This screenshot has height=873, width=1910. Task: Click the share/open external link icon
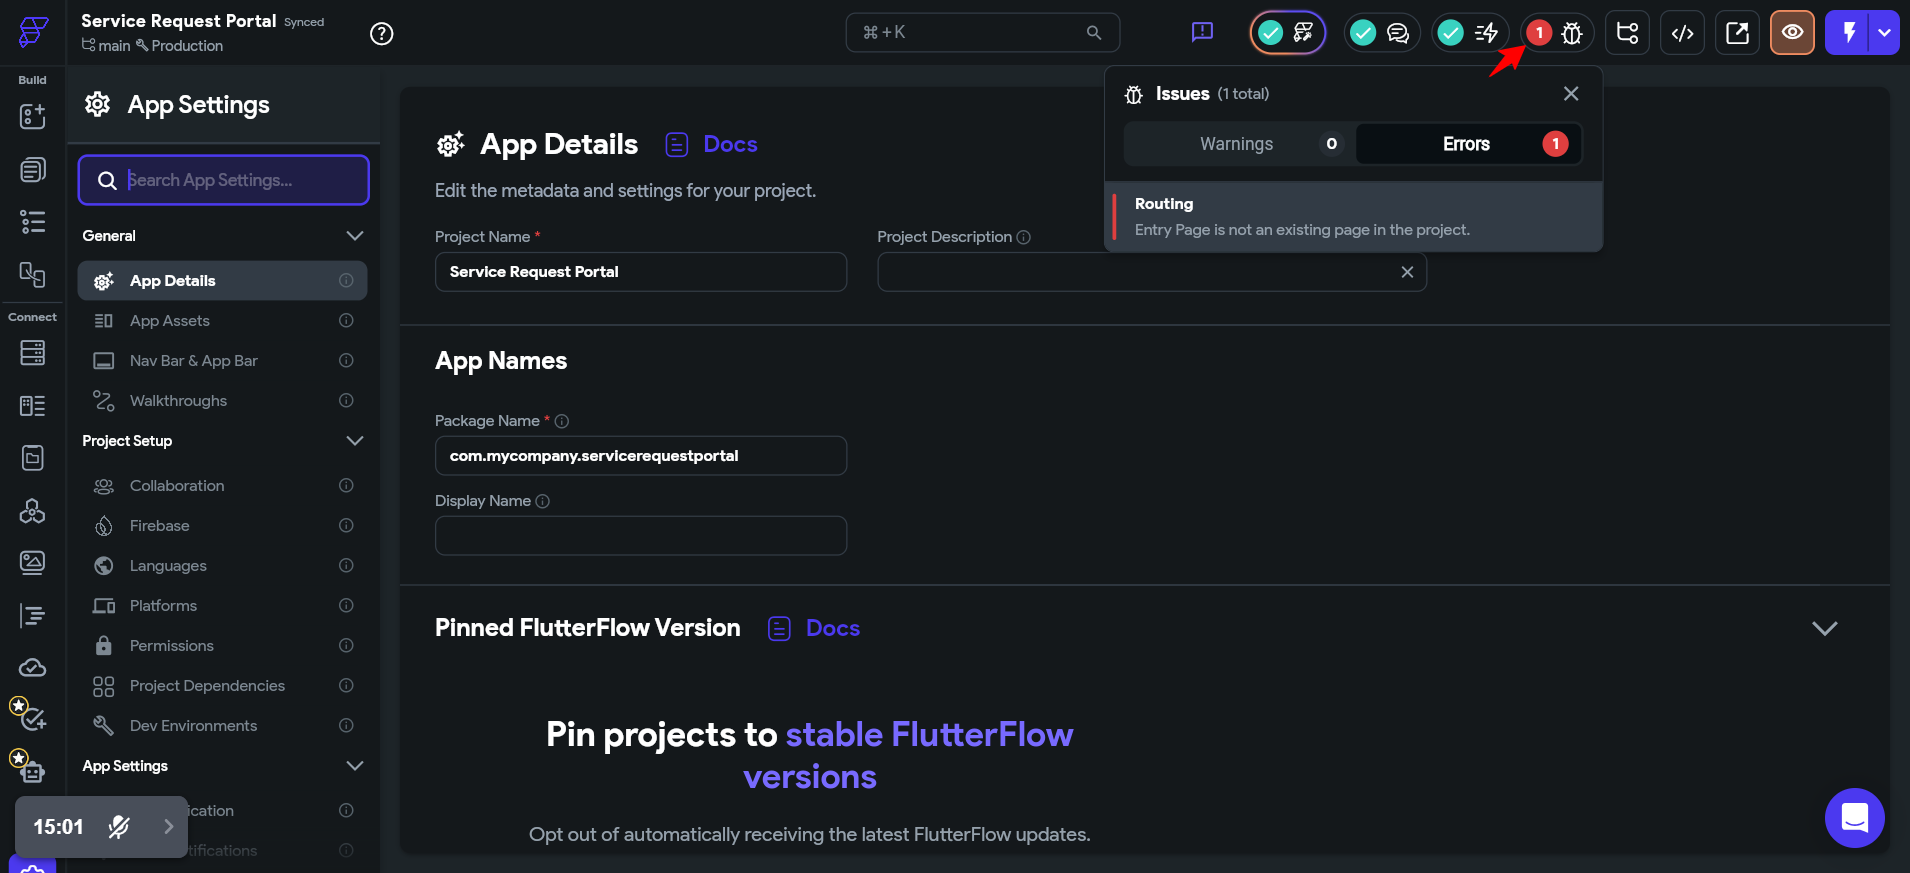pos(1737,33)
